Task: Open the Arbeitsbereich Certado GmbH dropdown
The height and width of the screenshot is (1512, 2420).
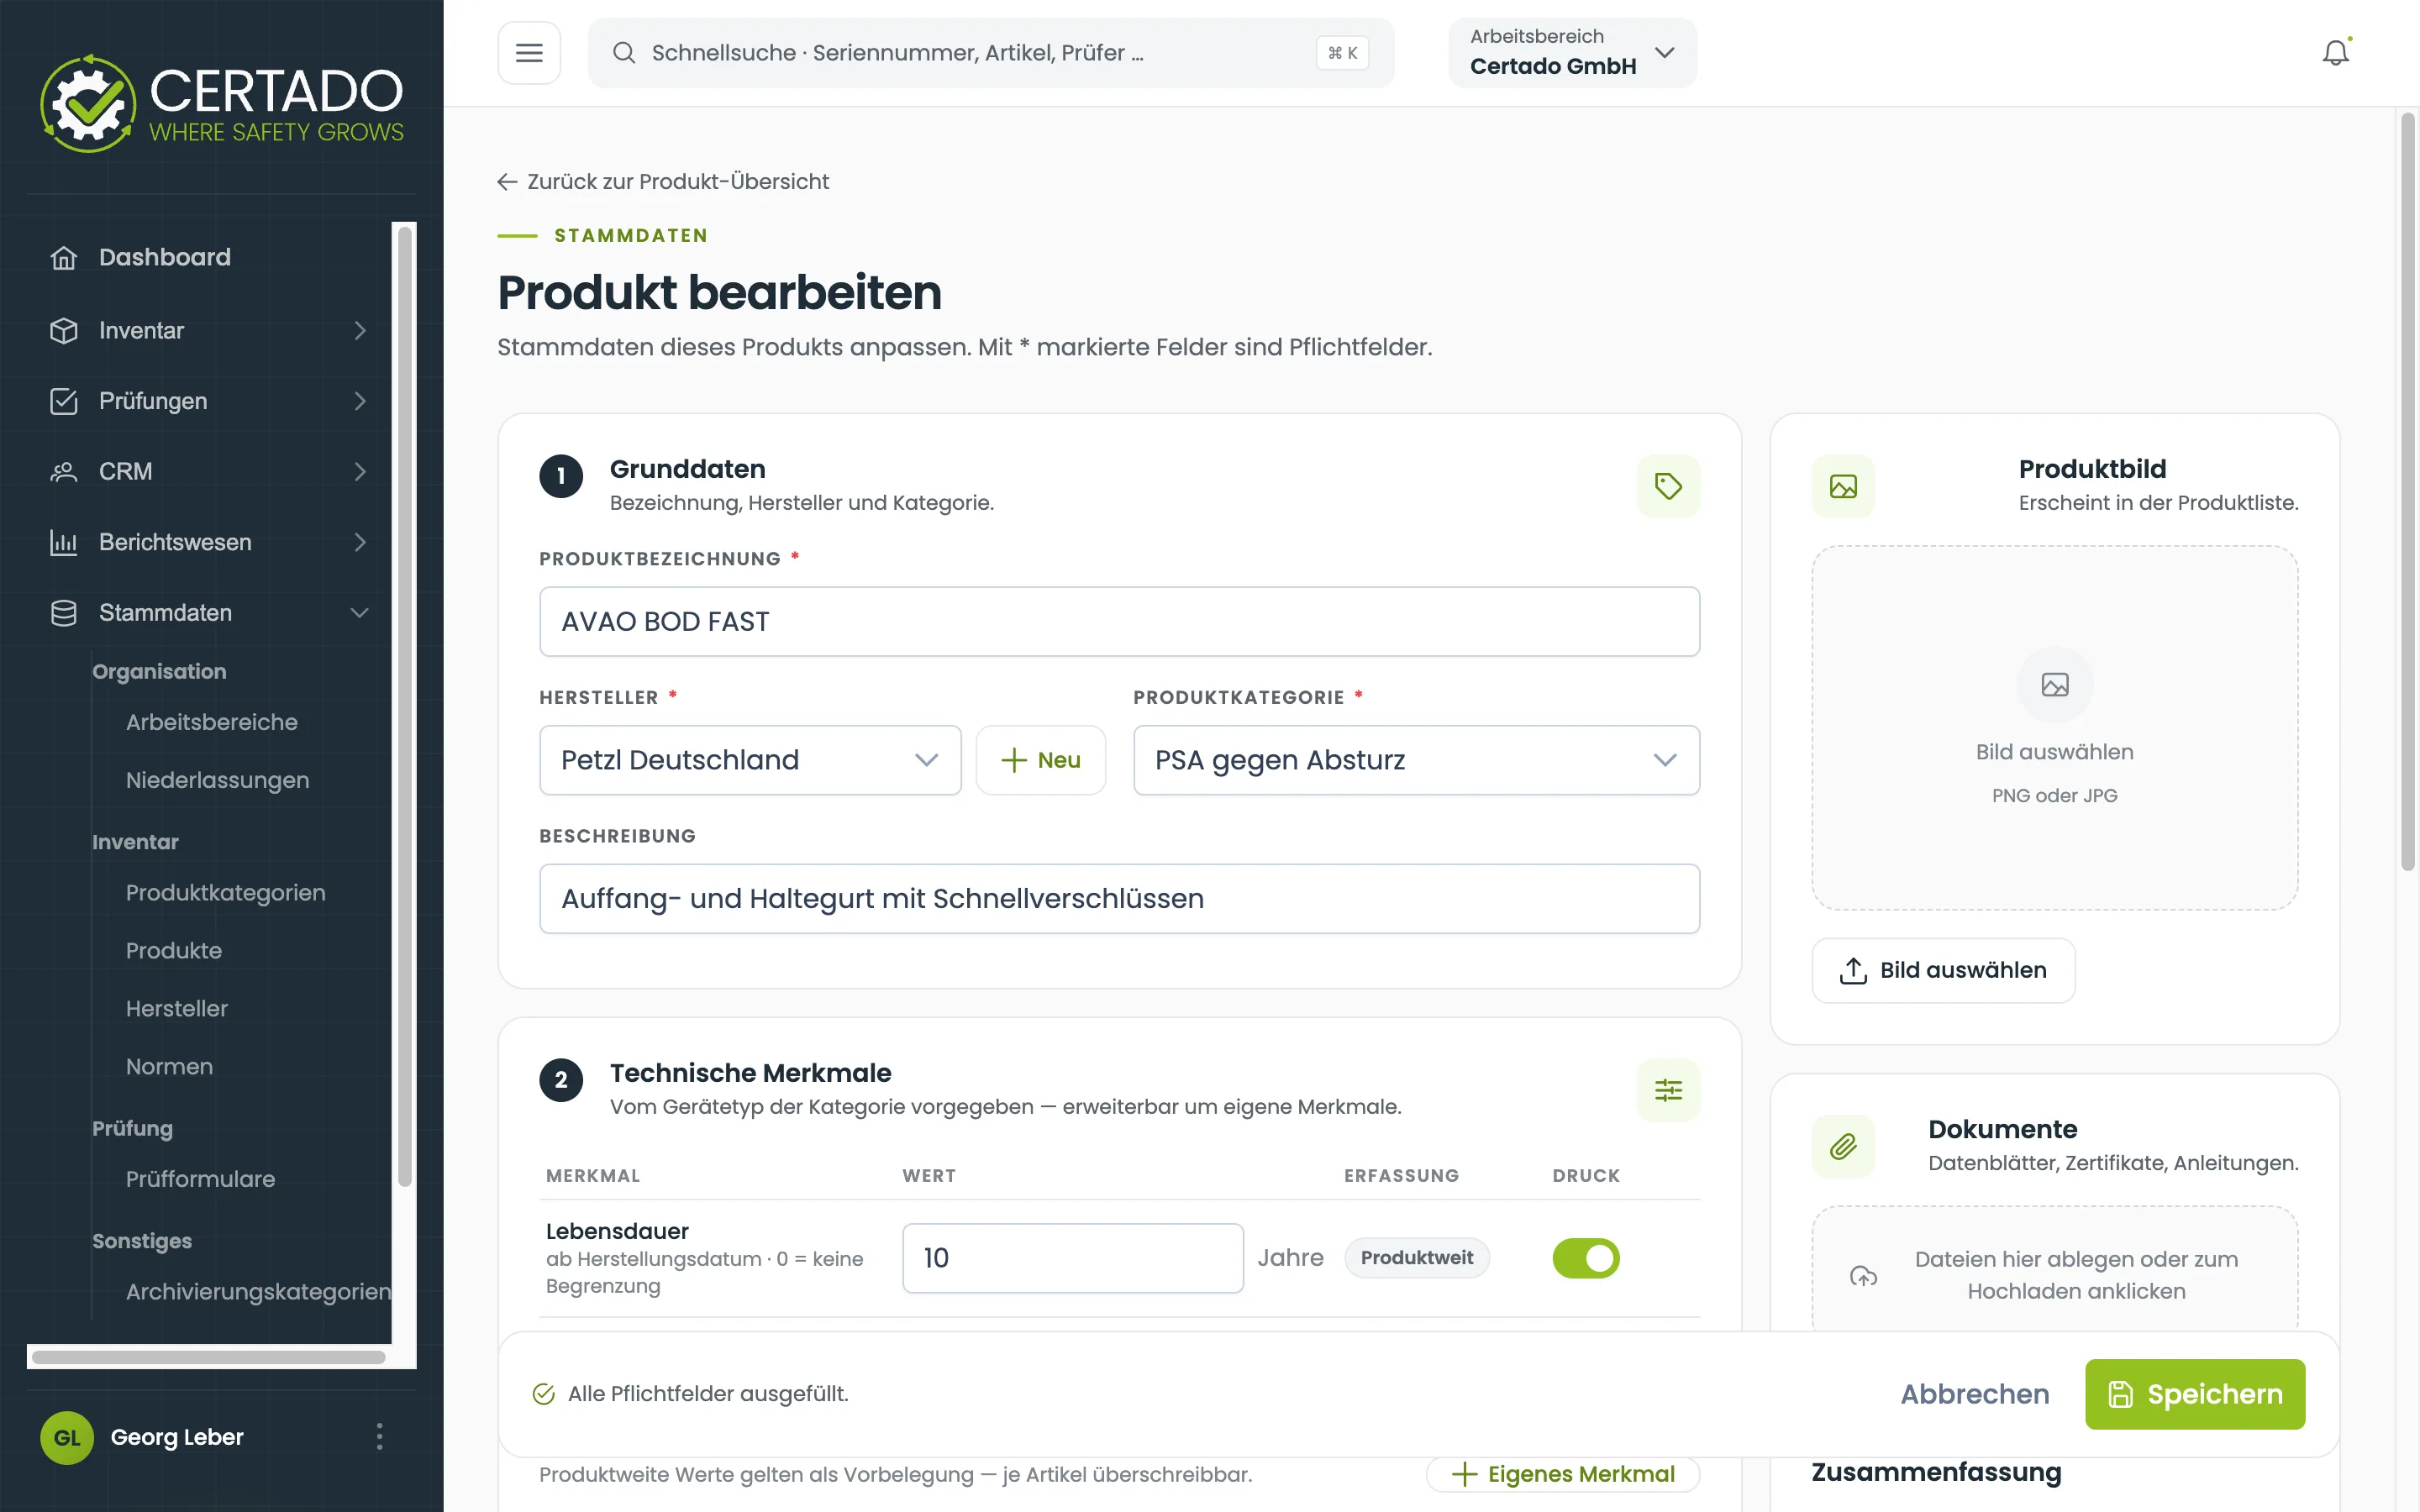Action: 1572,53
